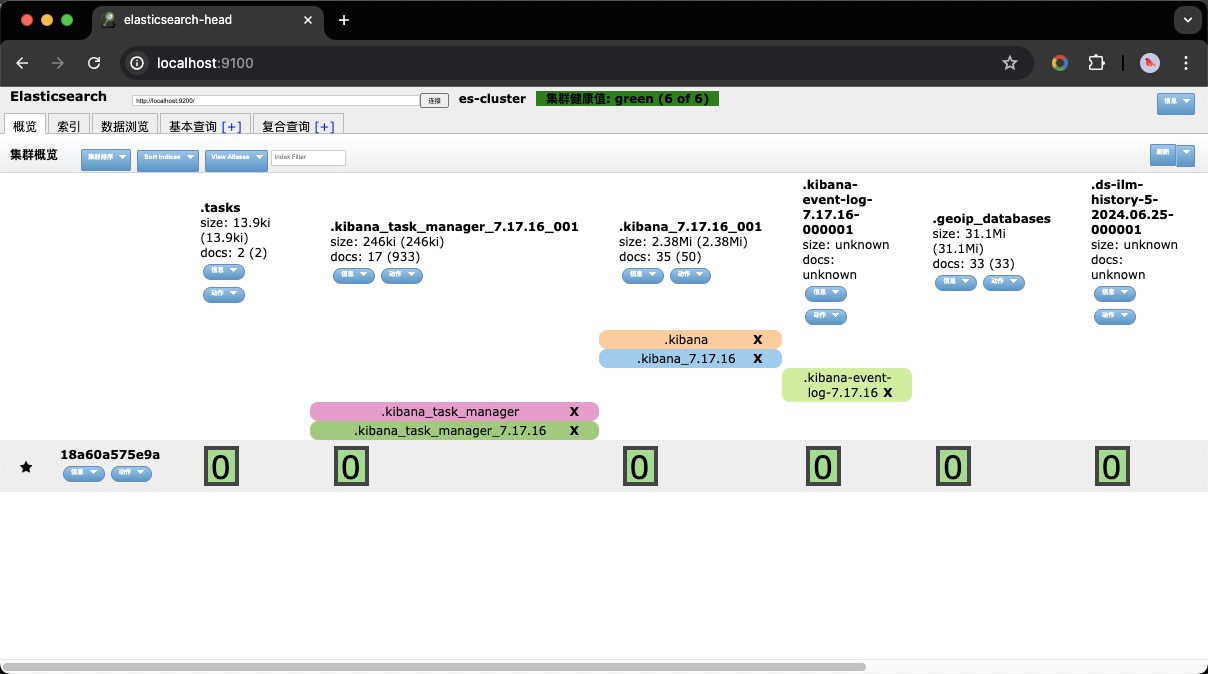Open the Sort Indices dropdown
This screenshot has height=674, width=1208.
click(x=167, y=158)
